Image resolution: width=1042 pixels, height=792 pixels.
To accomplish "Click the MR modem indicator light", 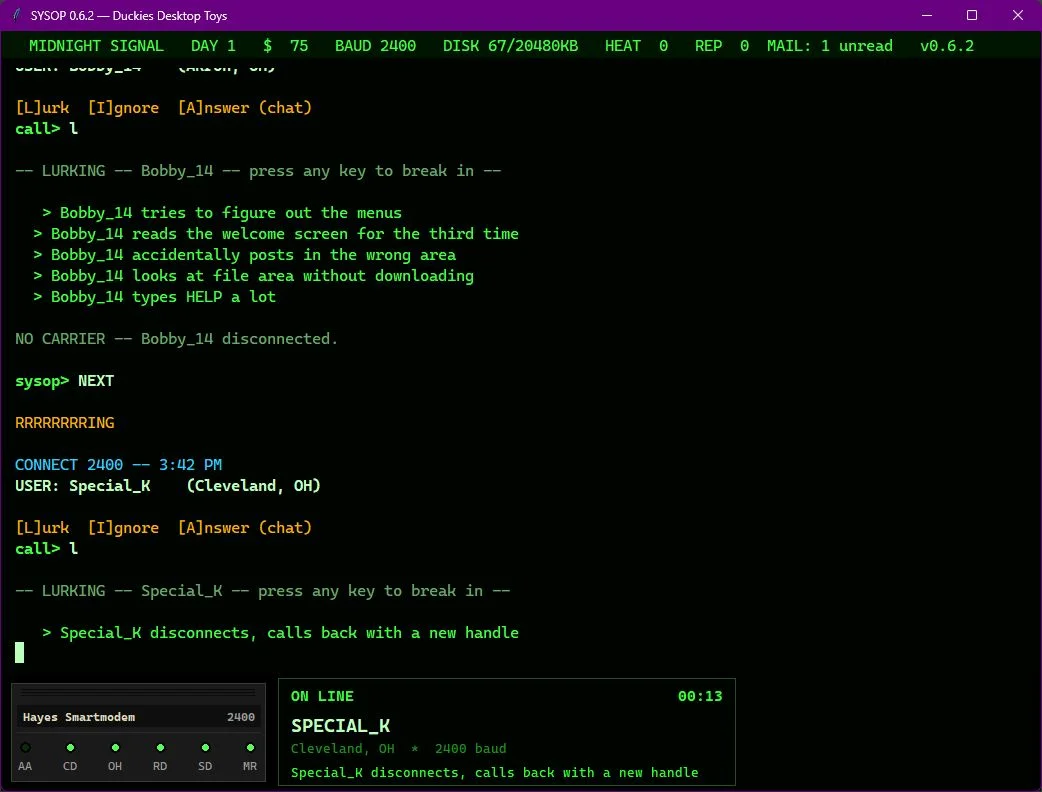I will pyautogui.click(x=250, y=747).
